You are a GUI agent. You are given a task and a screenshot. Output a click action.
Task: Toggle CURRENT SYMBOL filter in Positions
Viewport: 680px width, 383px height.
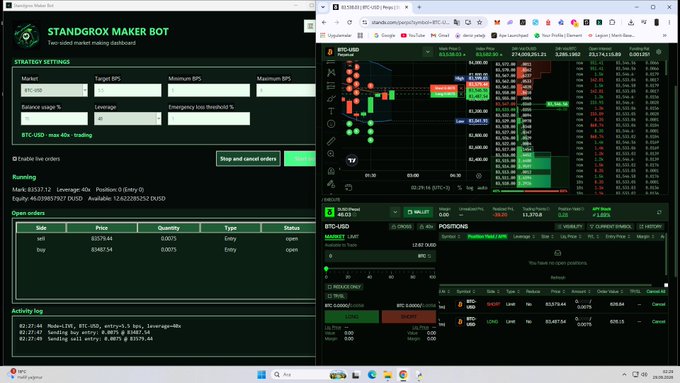pyautogui.click(x=610, y=226)
